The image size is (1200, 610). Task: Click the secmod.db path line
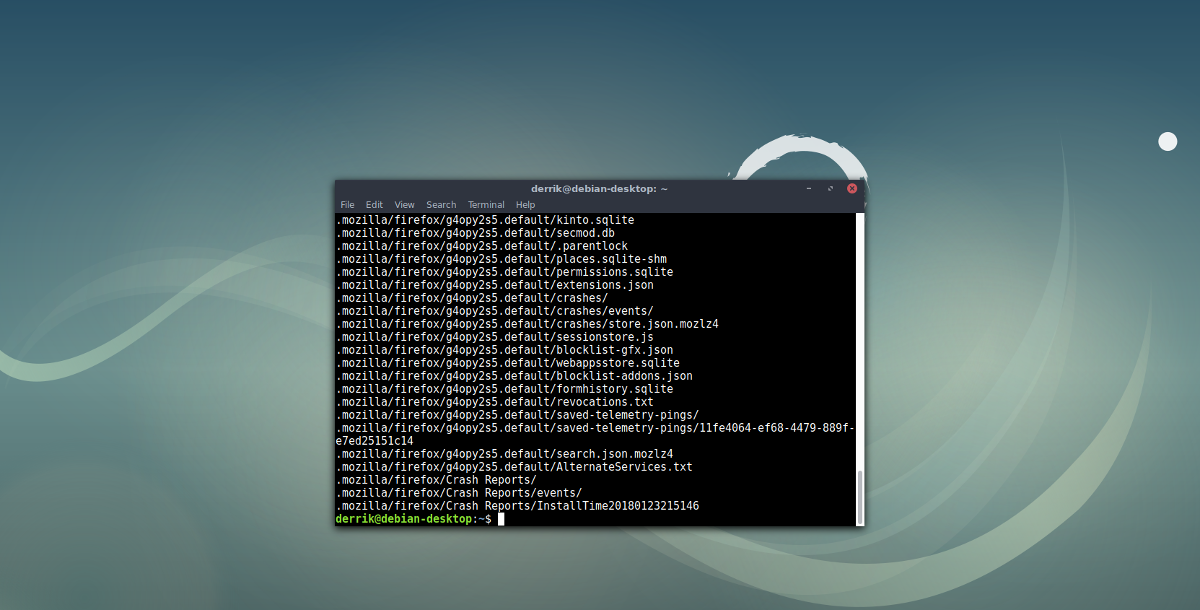click(x=475, y=233)
